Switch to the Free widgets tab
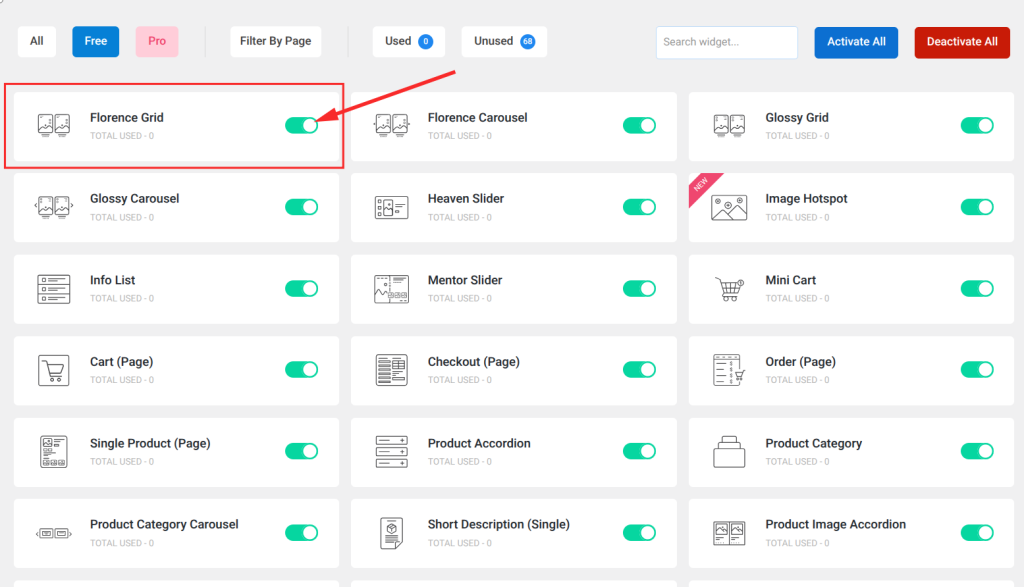The image size is (1024, 587). pos(95,41)
